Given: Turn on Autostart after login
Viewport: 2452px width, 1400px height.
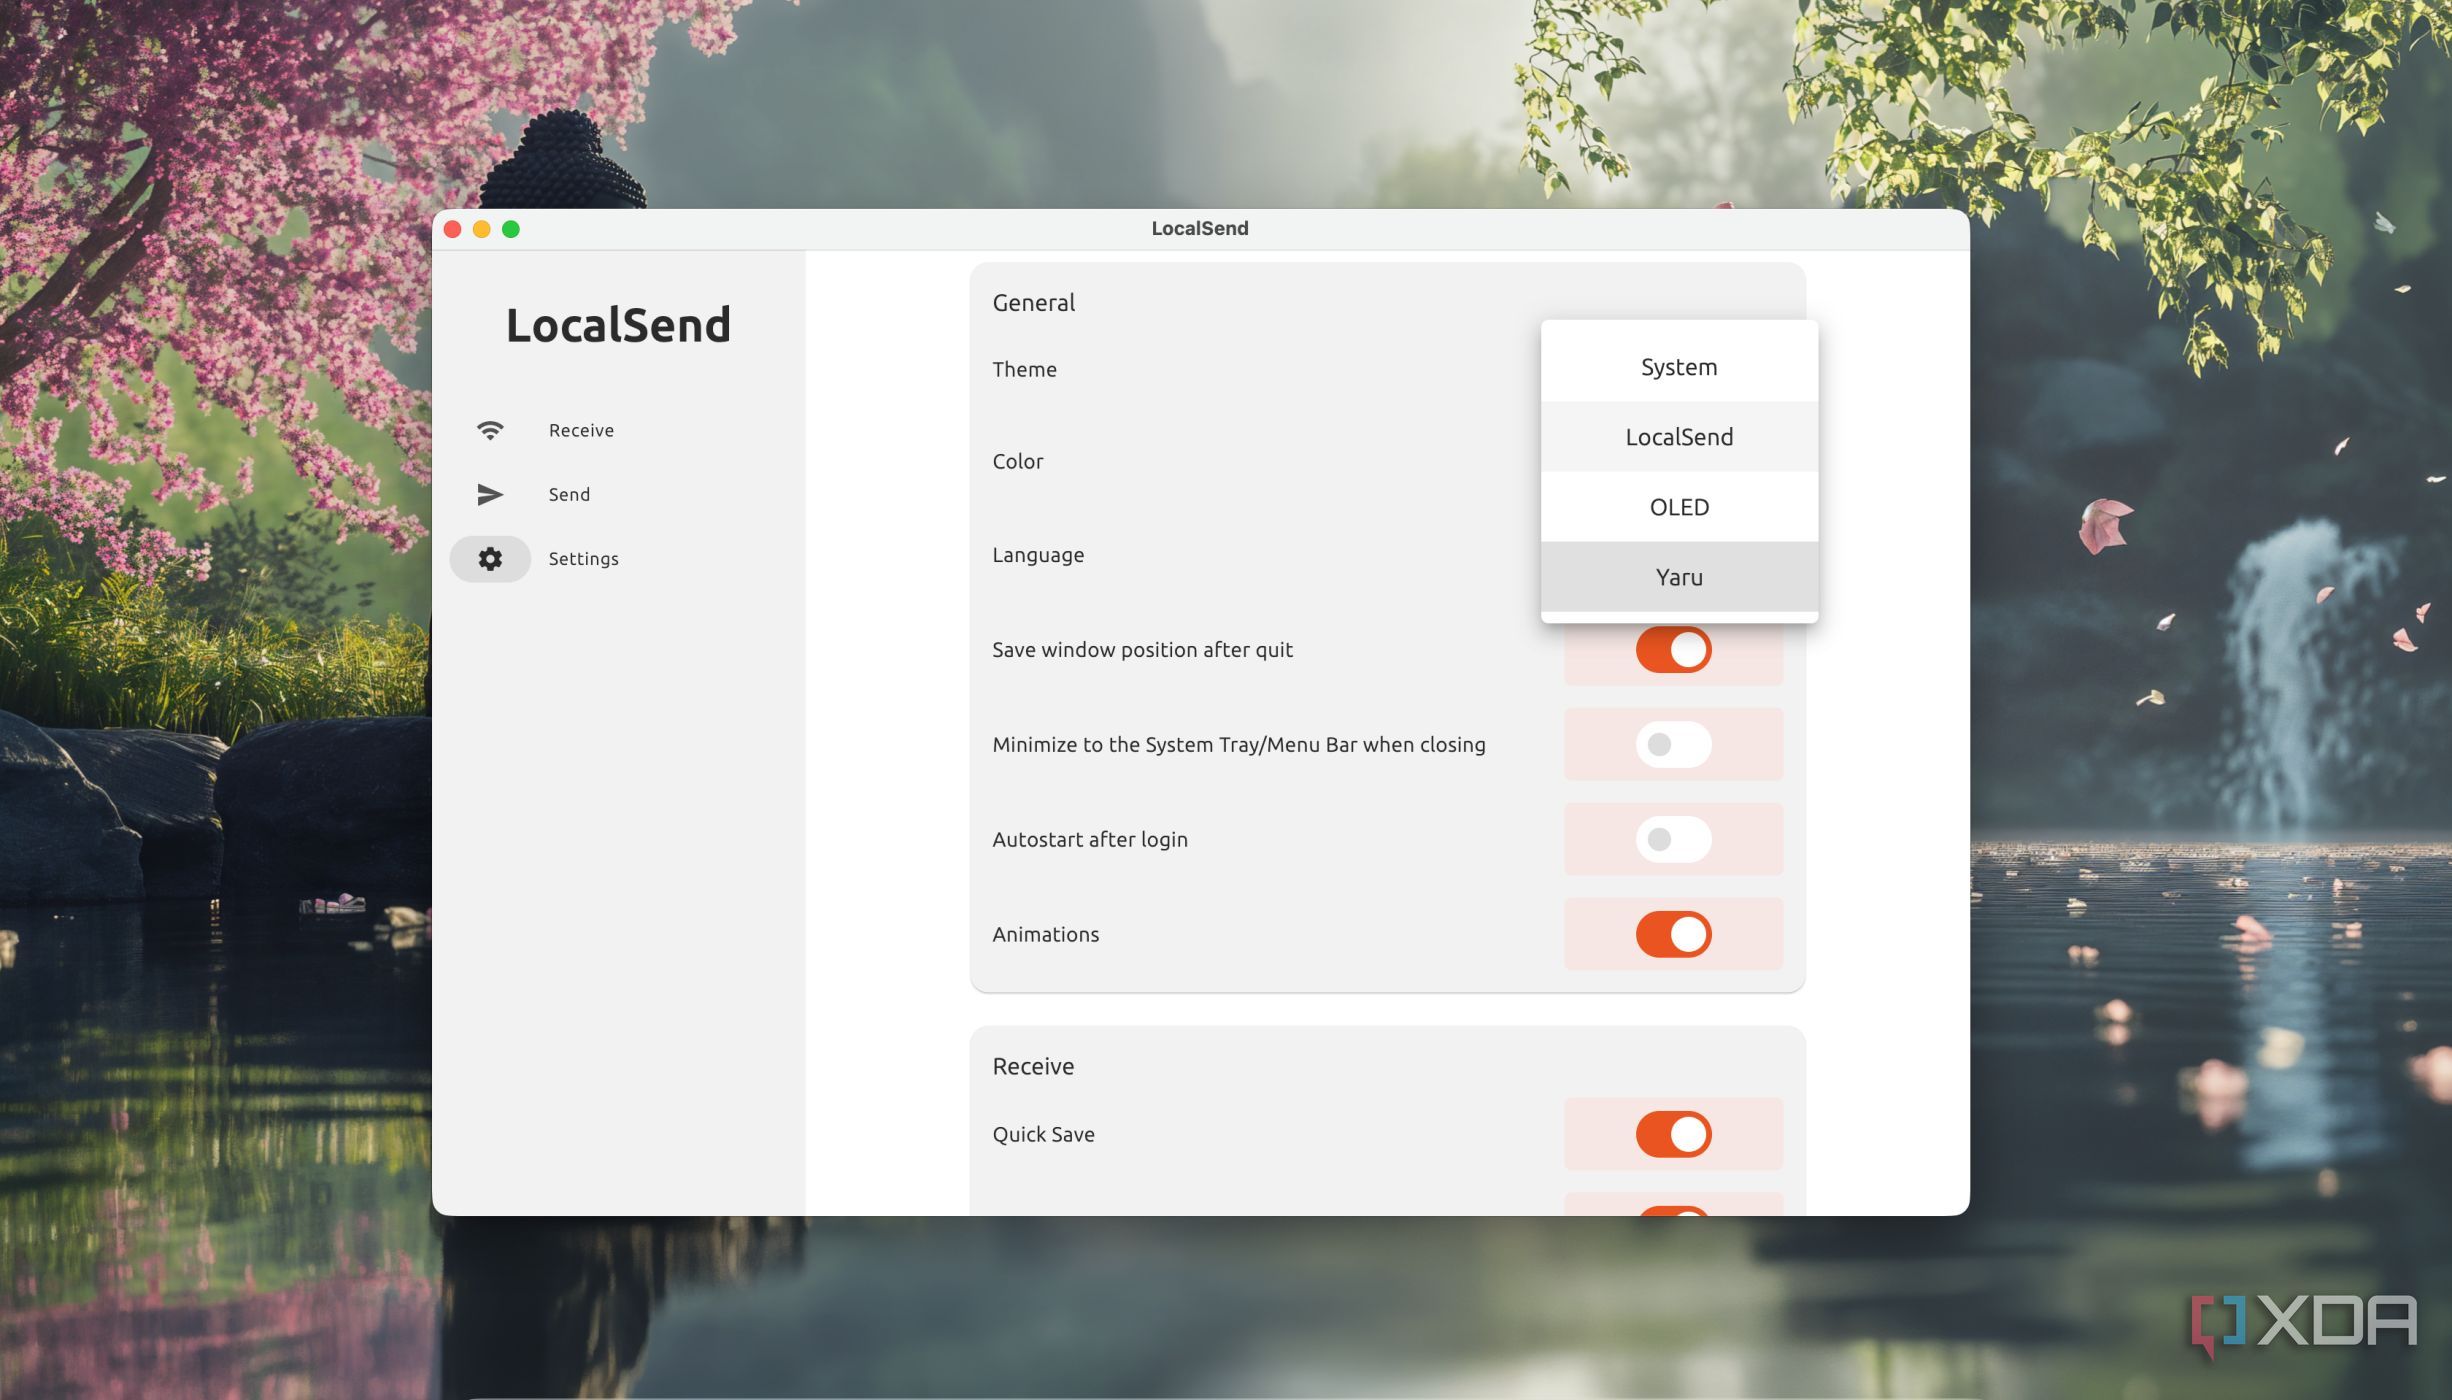Looking at the screenshot, I should (1673, 839).
